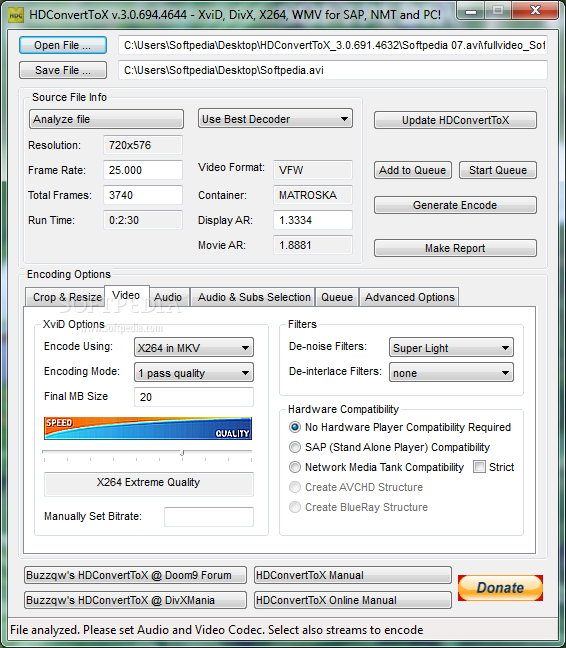
Task: Click Make Report button
Action: (x=455, y=248)
